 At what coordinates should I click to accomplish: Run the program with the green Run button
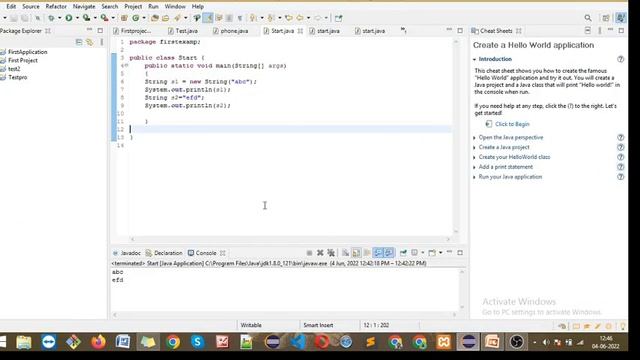click(69, 18)
